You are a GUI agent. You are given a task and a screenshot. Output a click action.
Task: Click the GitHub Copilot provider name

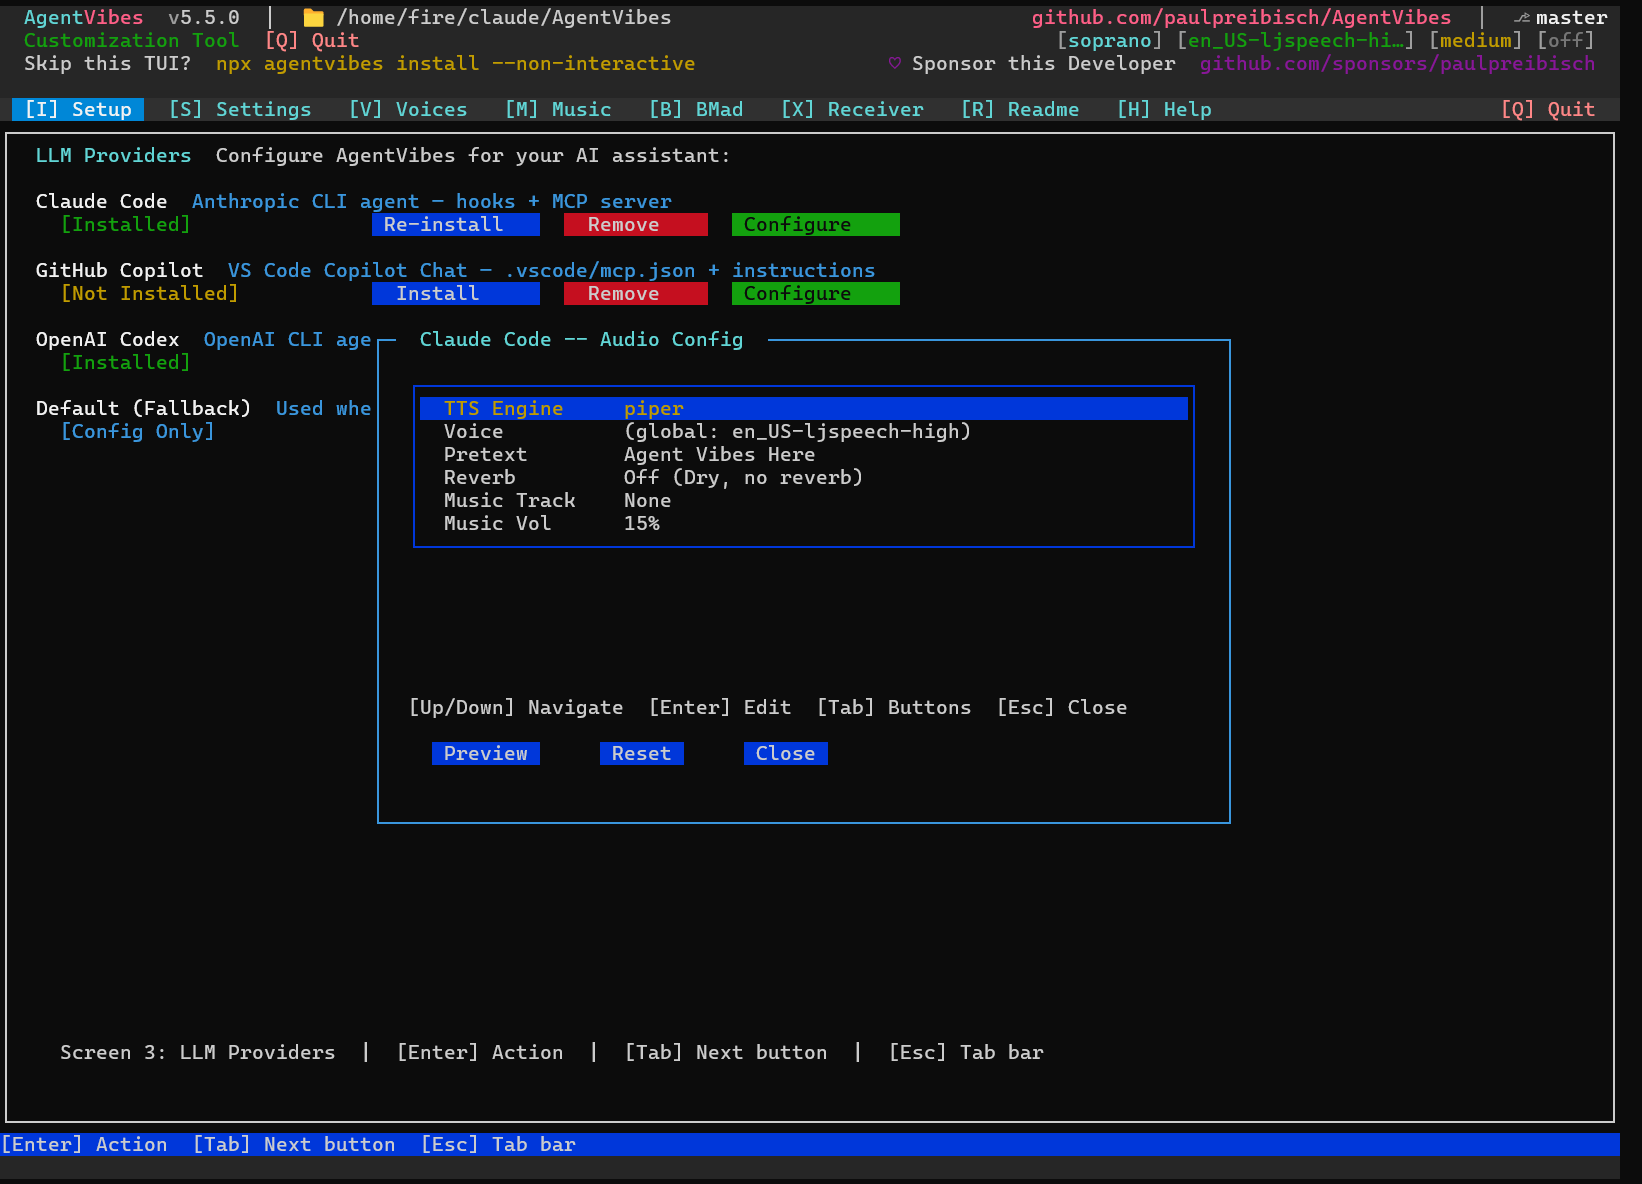click(x=120, y=270)
